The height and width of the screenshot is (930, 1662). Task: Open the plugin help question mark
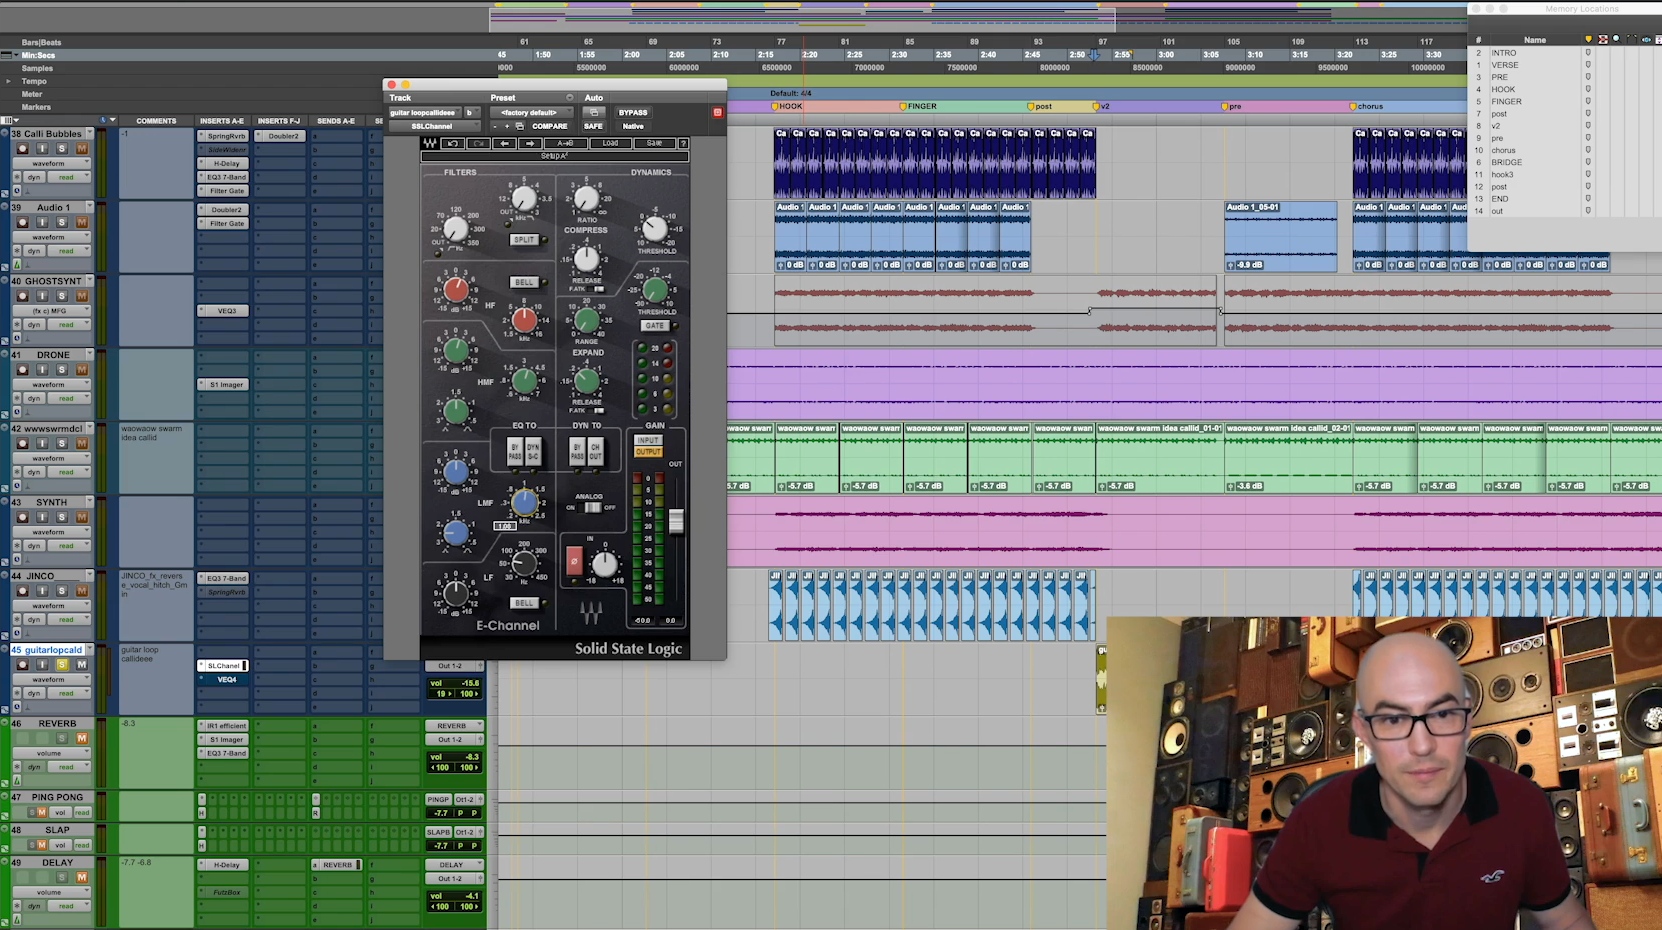[684, 143]
